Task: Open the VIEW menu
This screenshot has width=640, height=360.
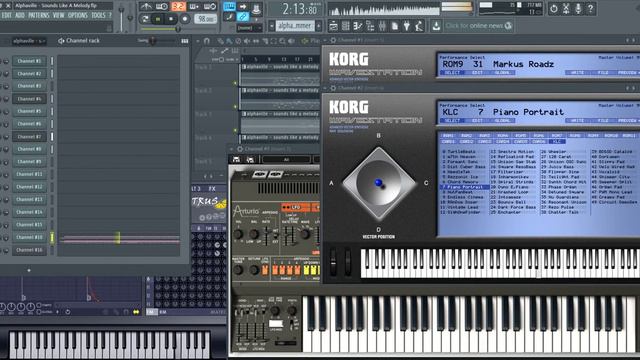Action: [x=58, y=16]
